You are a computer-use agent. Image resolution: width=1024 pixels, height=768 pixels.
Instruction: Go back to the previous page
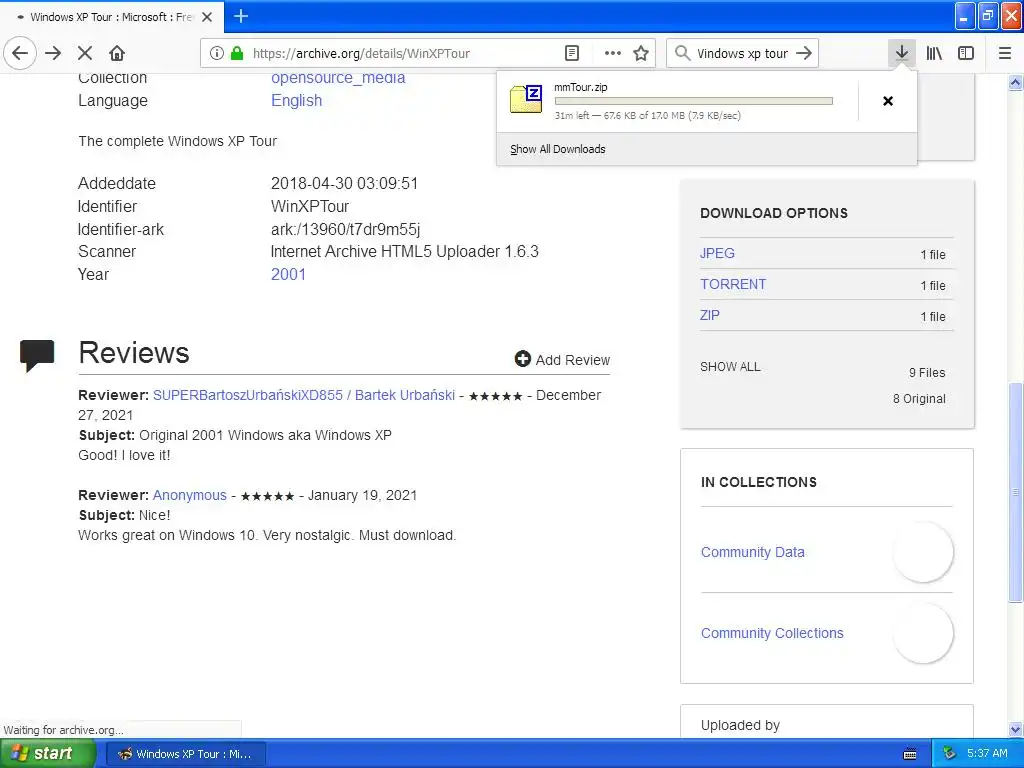[x=20, y=53]
